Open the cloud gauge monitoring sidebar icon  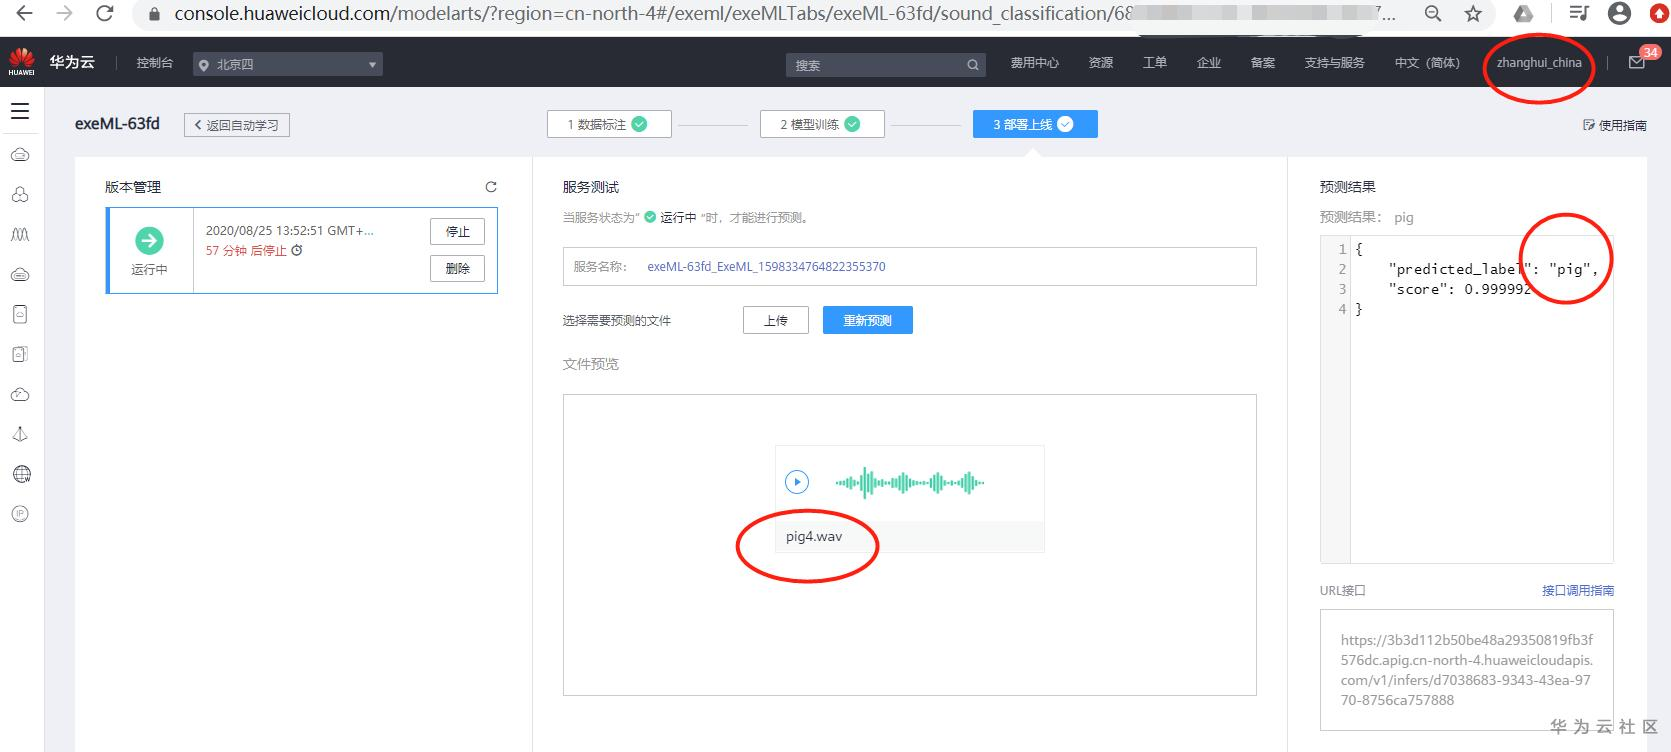pos(20,395)
